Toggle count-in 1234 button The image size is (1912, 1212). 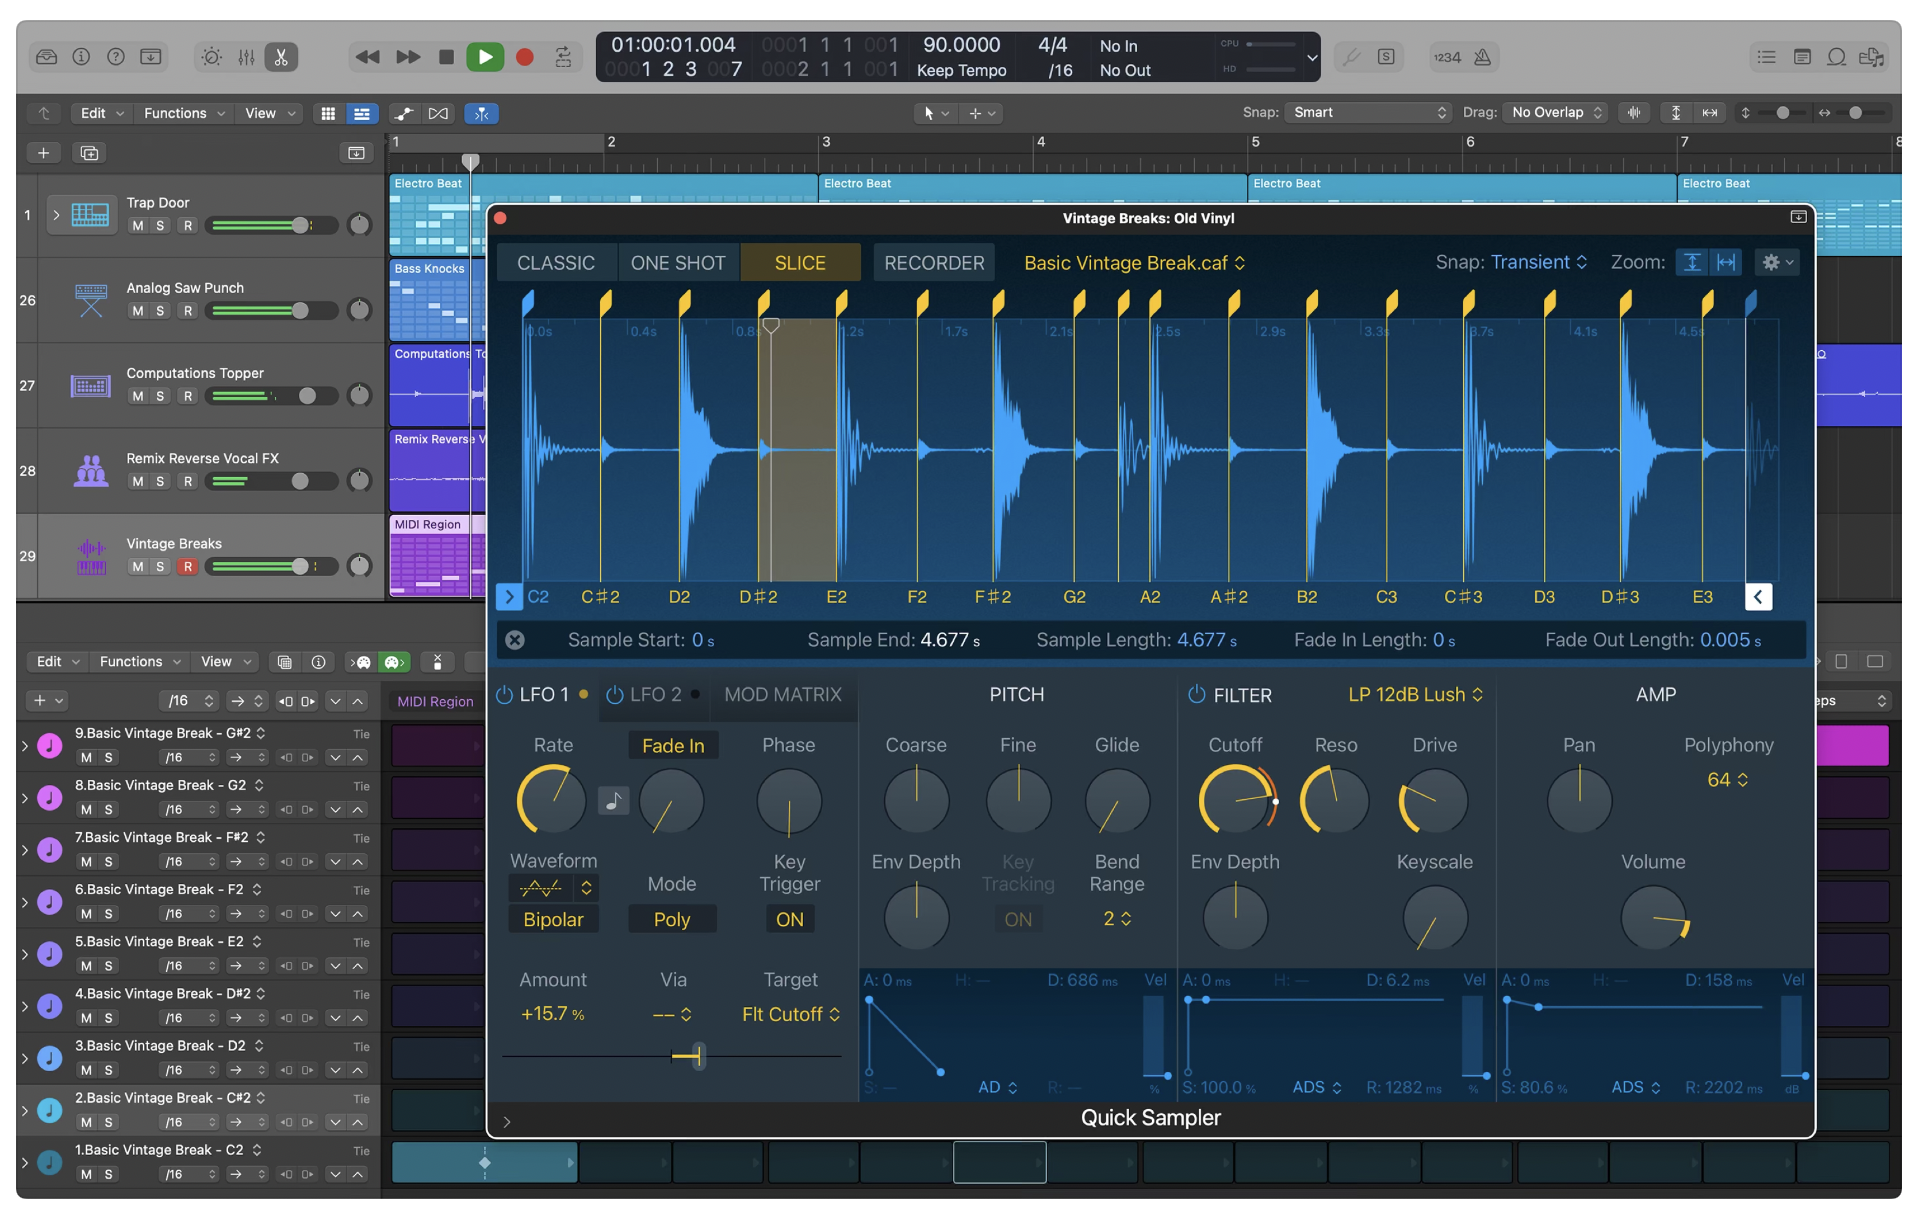click(1447, 57)
